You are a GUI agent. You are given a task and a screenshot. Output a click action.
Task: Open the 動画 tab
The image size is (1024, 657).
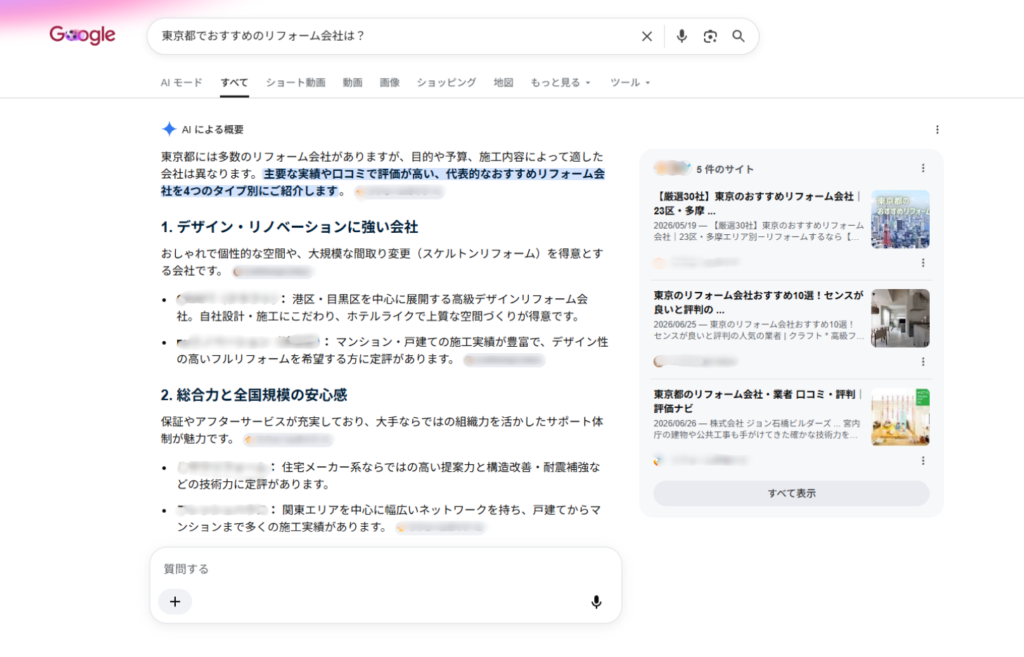pyautogui.click(x=353, y=82)
